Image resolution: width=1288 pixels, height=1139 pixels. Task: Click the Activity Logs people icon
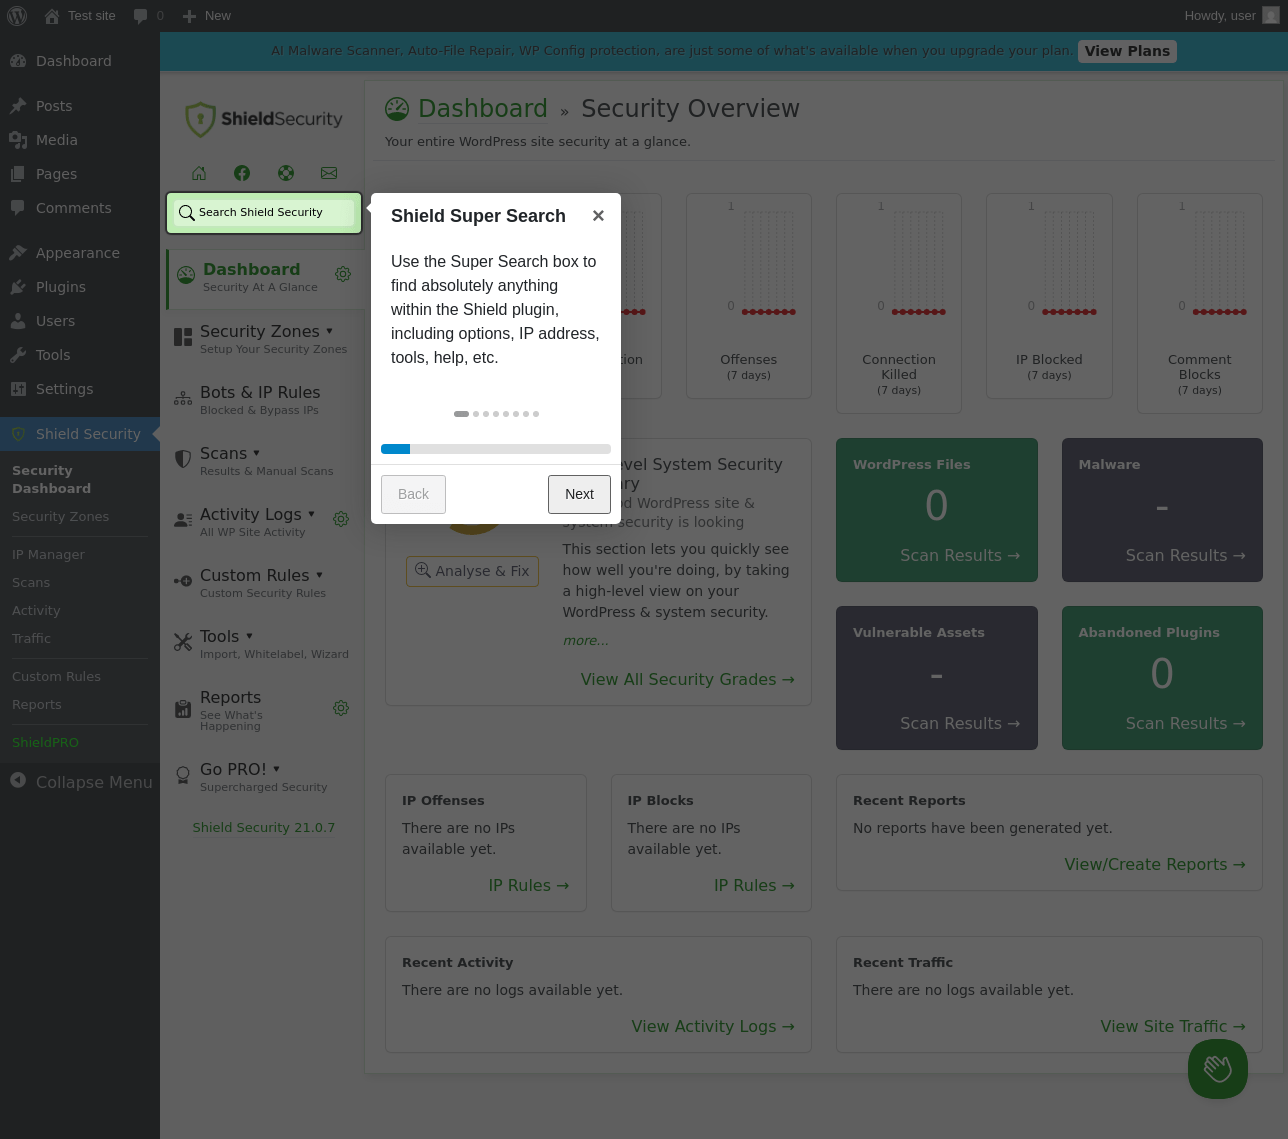[x=183, y=520]
